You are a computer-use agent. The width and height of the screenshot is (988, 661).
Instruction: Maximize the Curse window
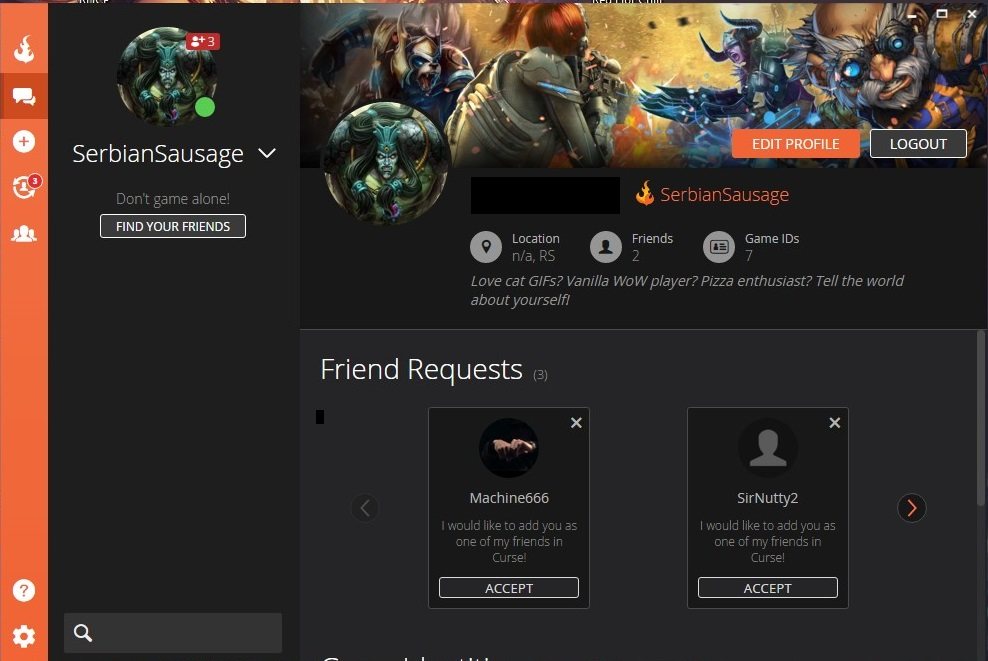coord(941,14)
